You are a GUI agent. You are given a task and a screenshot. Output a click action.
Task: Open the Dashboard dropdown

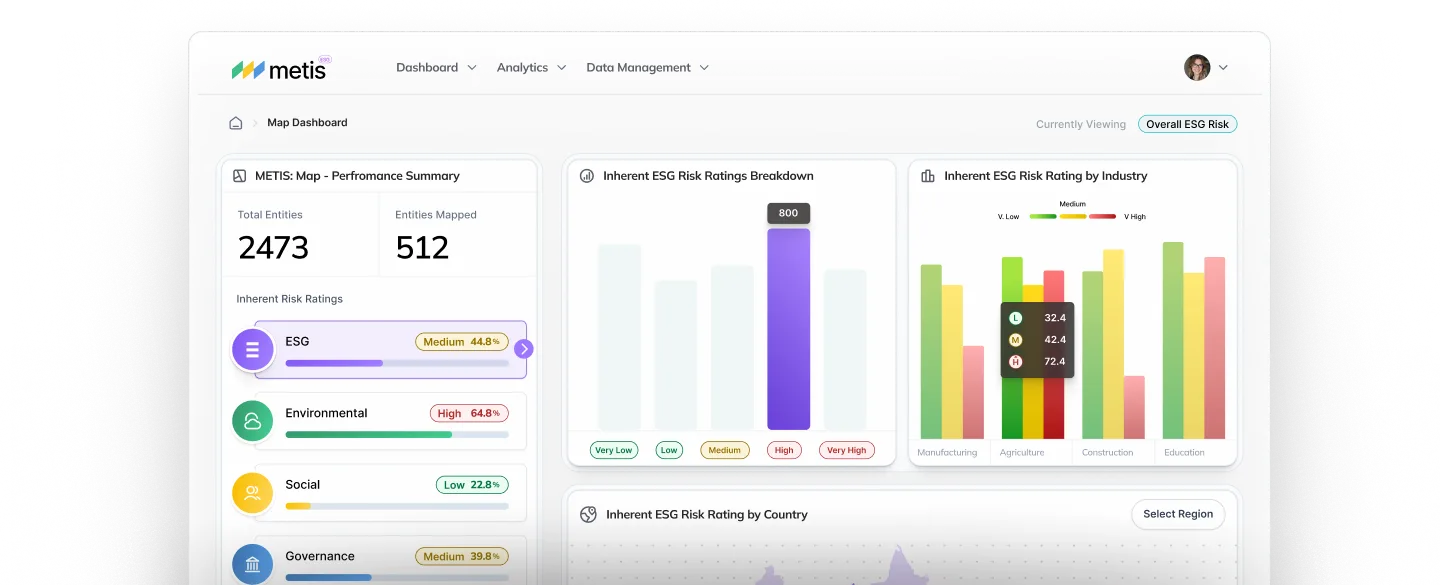pos(436,67)
